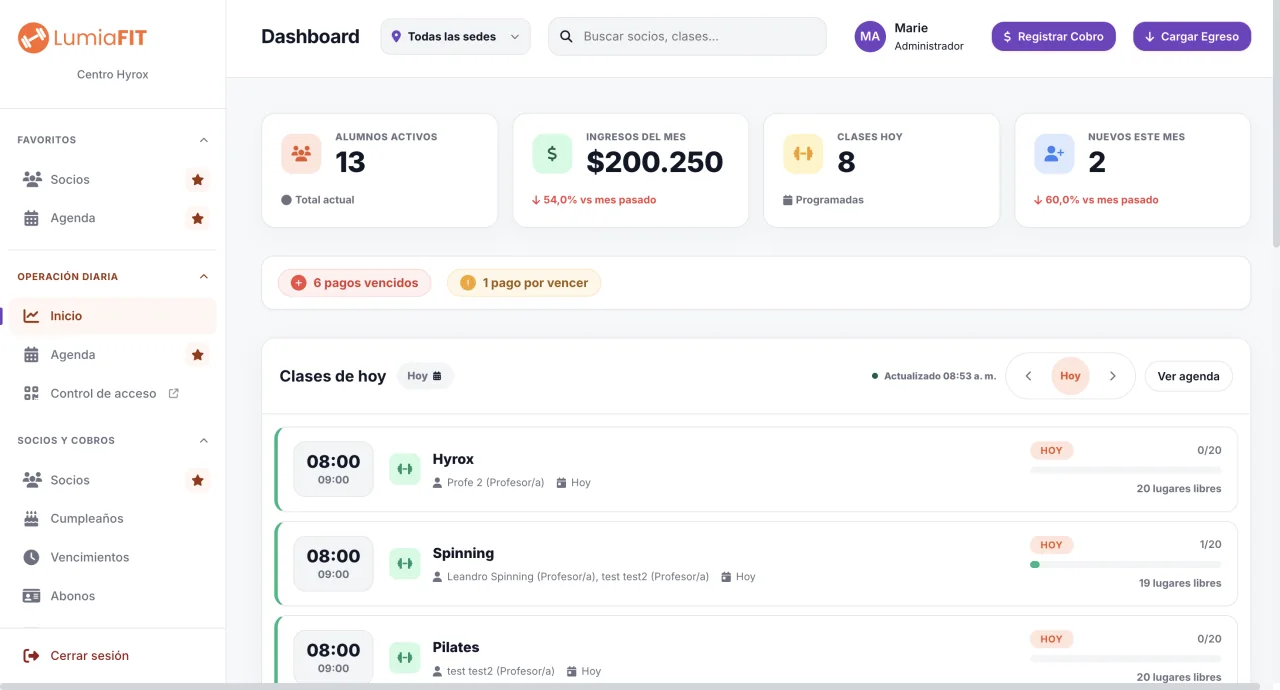Viewport: 1280px width, 690px height.
Task: Click the Inicio chart icon in sidebar
Action: coord(31,316)
